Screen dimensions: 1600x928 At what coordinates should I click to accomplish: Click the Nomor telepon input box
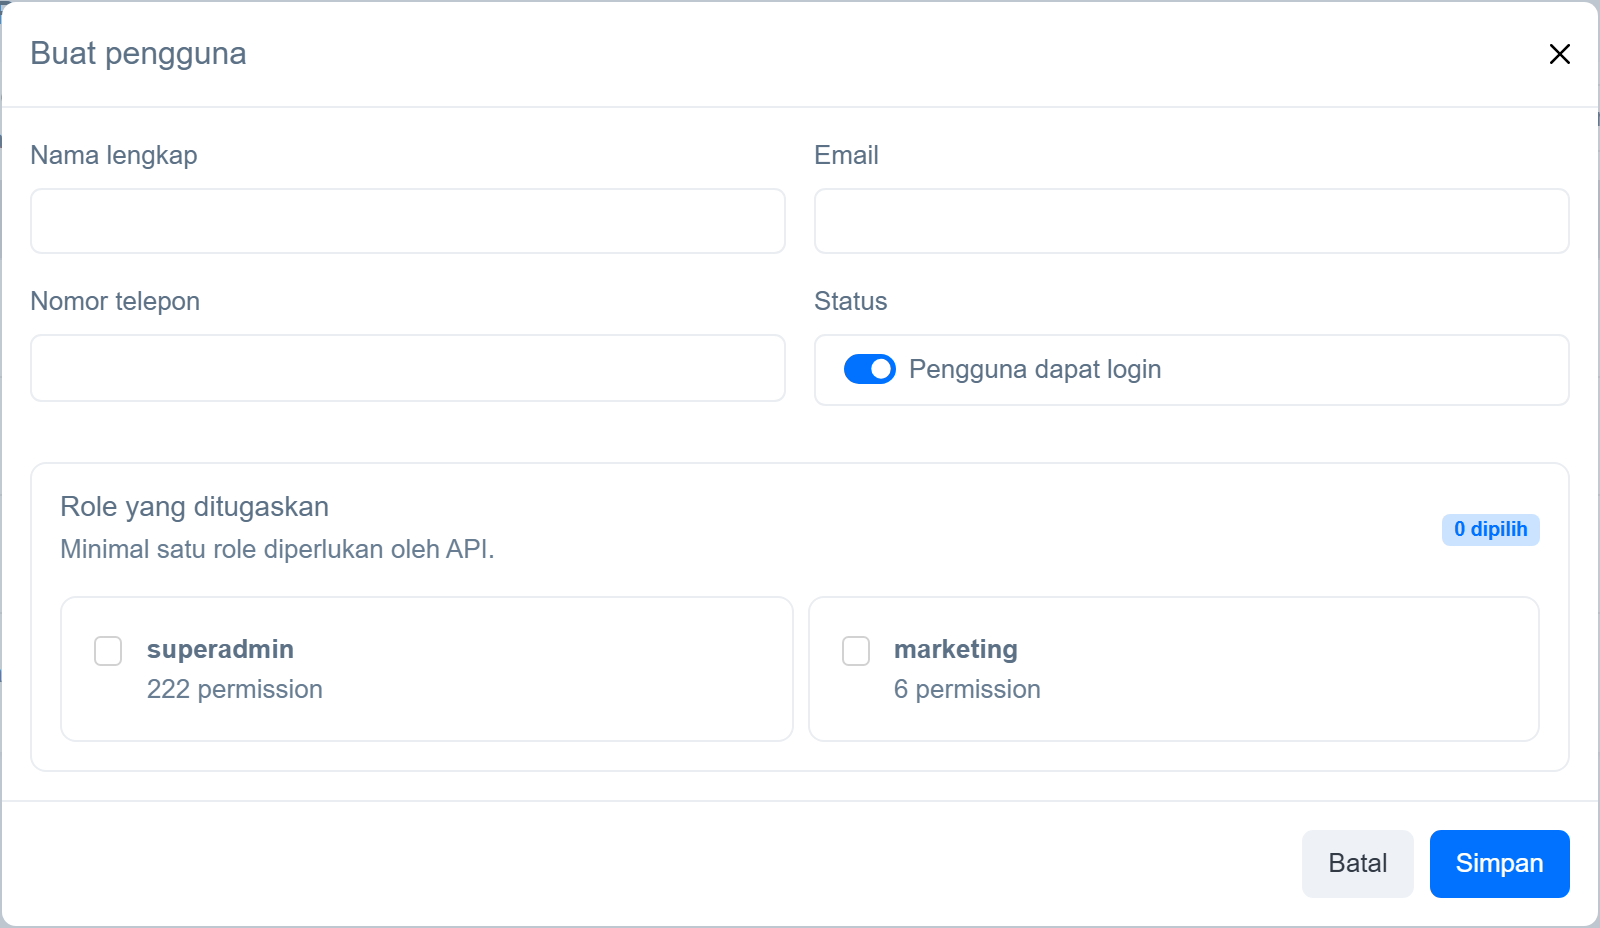point(408,368)
